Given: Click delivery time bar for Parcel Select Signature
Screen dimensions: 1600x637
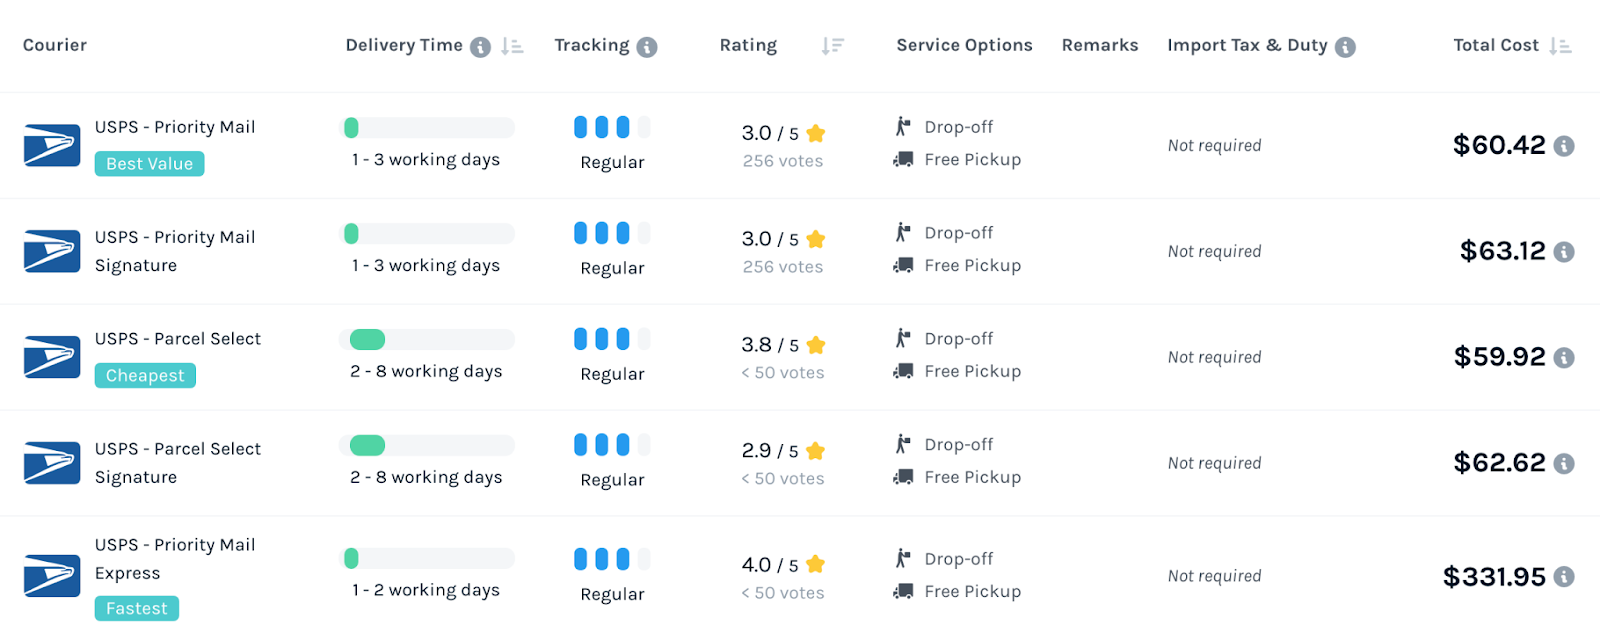Looking at the screenshot, I should click(x=427, y=445).
